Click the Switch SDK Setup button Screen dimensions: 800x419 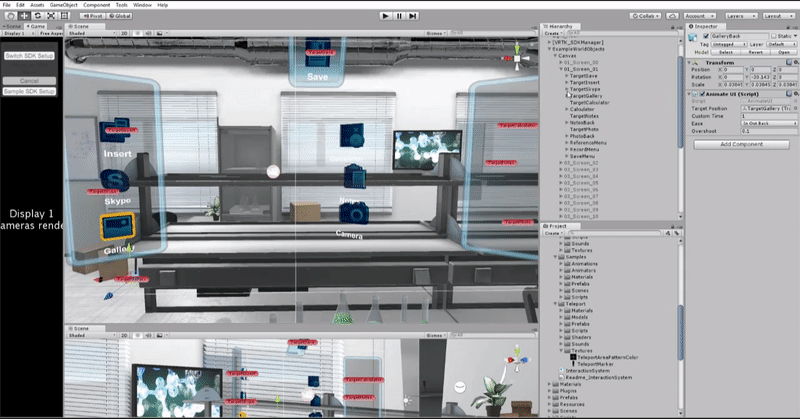pyautogui.click(x=29, y=56)
